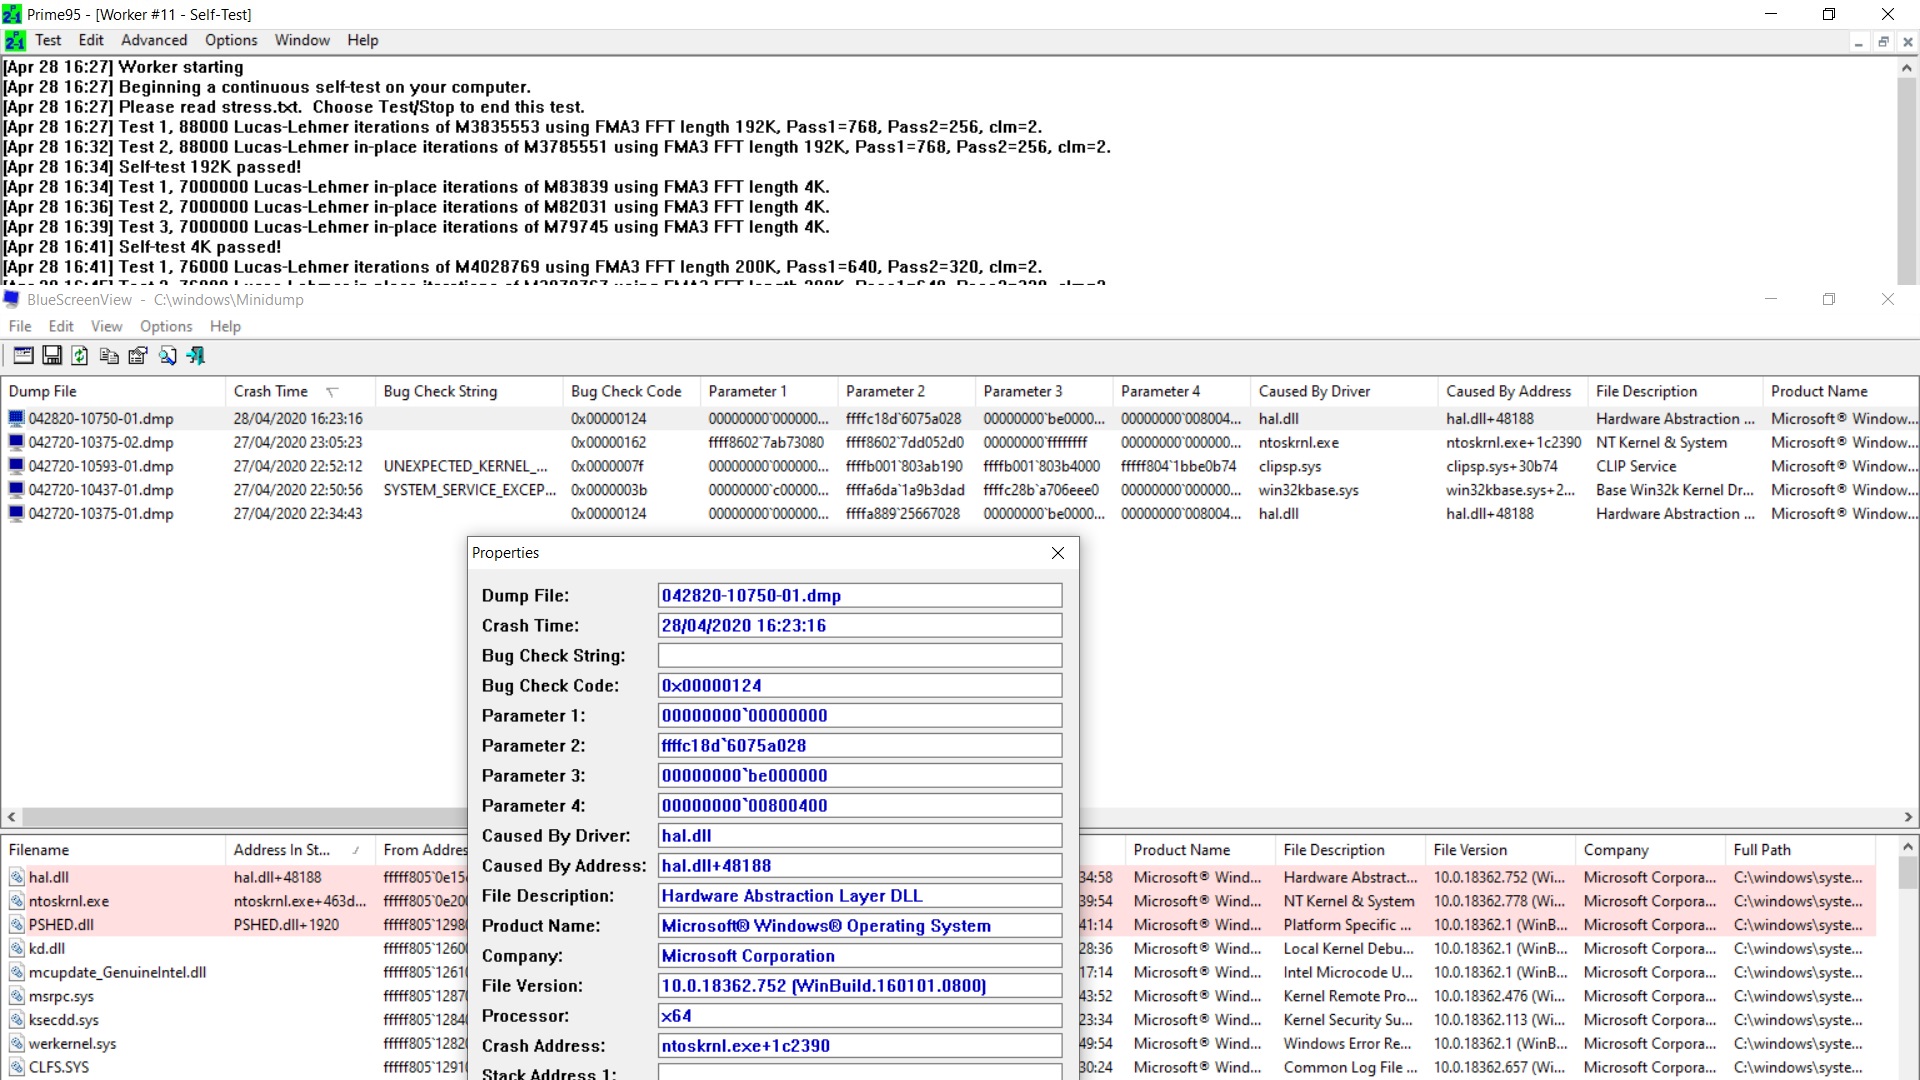Viewport: 1920px width, 1080px height.
Task: Open the Properties toolbar icon in BlueScreenView
Action: [x=138, y=355]
